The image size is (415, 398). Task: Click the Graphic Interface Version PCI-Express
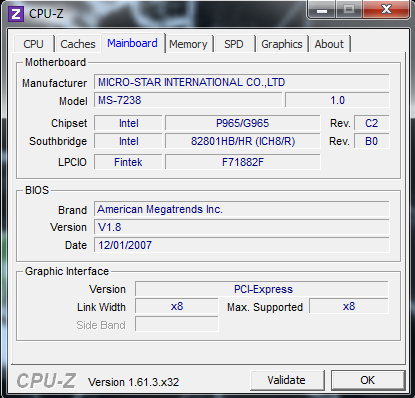coord(262,289)
